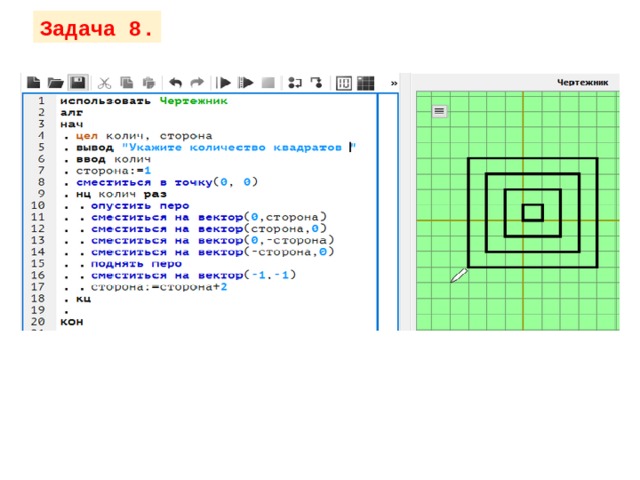Click 'сместиться на вектор(0,-сторона)' line
The height and width of the screenshot is (480, 640).
(x=213, y=240)
